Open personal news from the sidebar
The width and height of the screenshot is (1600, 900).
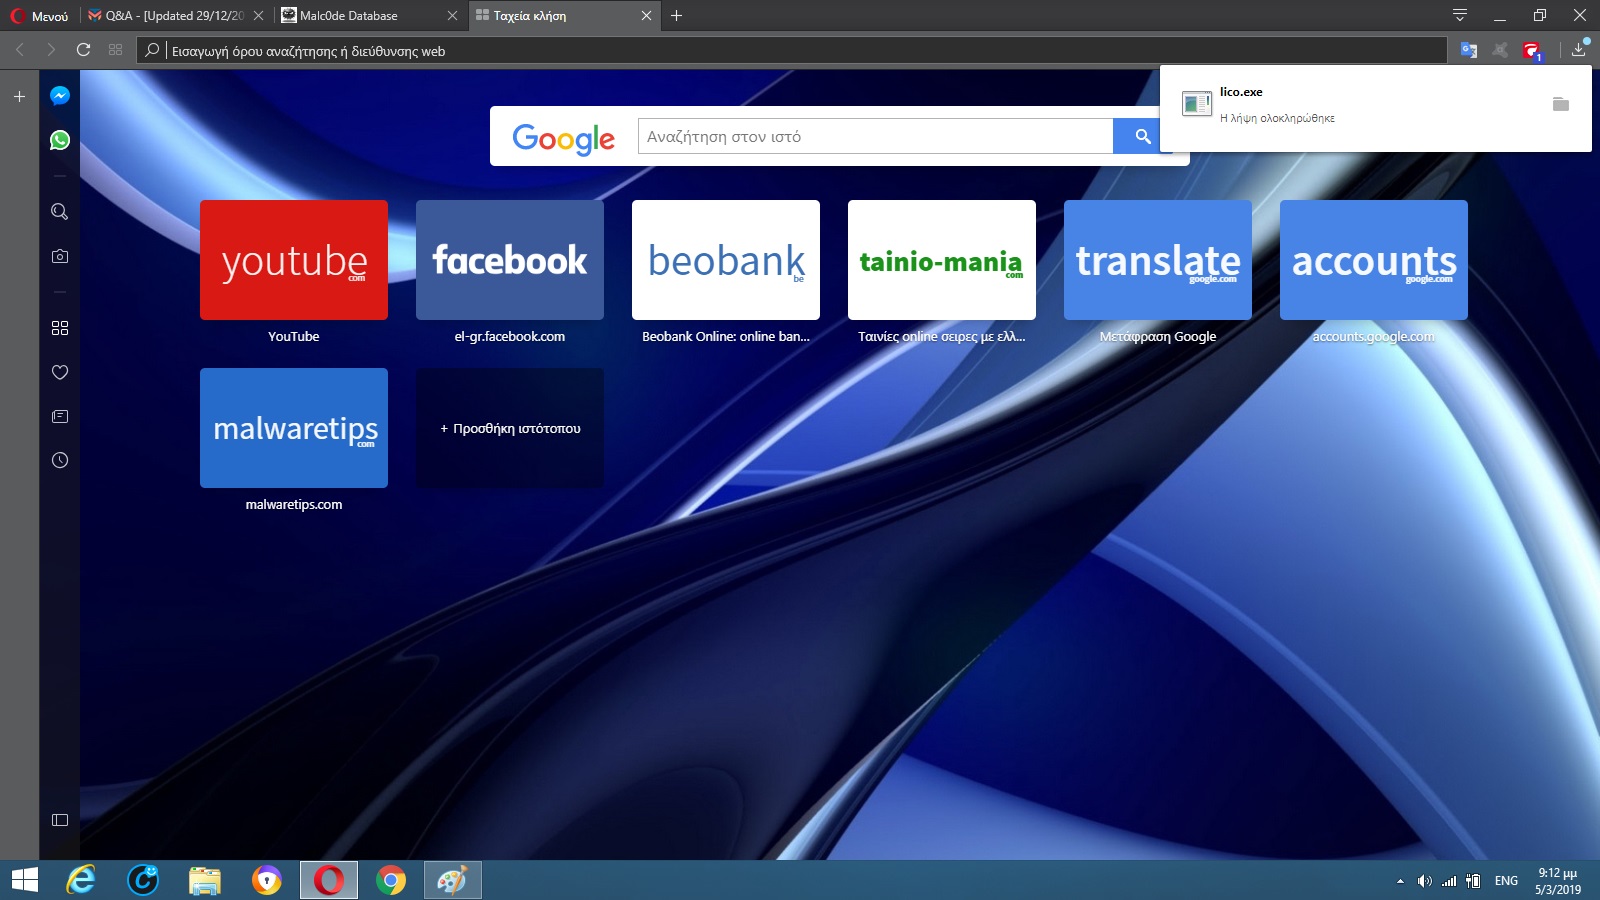point(60,416)
